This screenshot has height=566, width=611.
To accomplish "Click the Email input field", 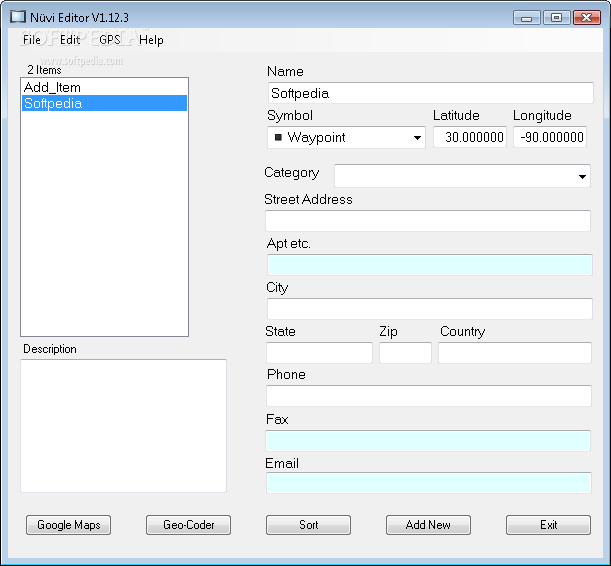I will click(x=429, y=483).
